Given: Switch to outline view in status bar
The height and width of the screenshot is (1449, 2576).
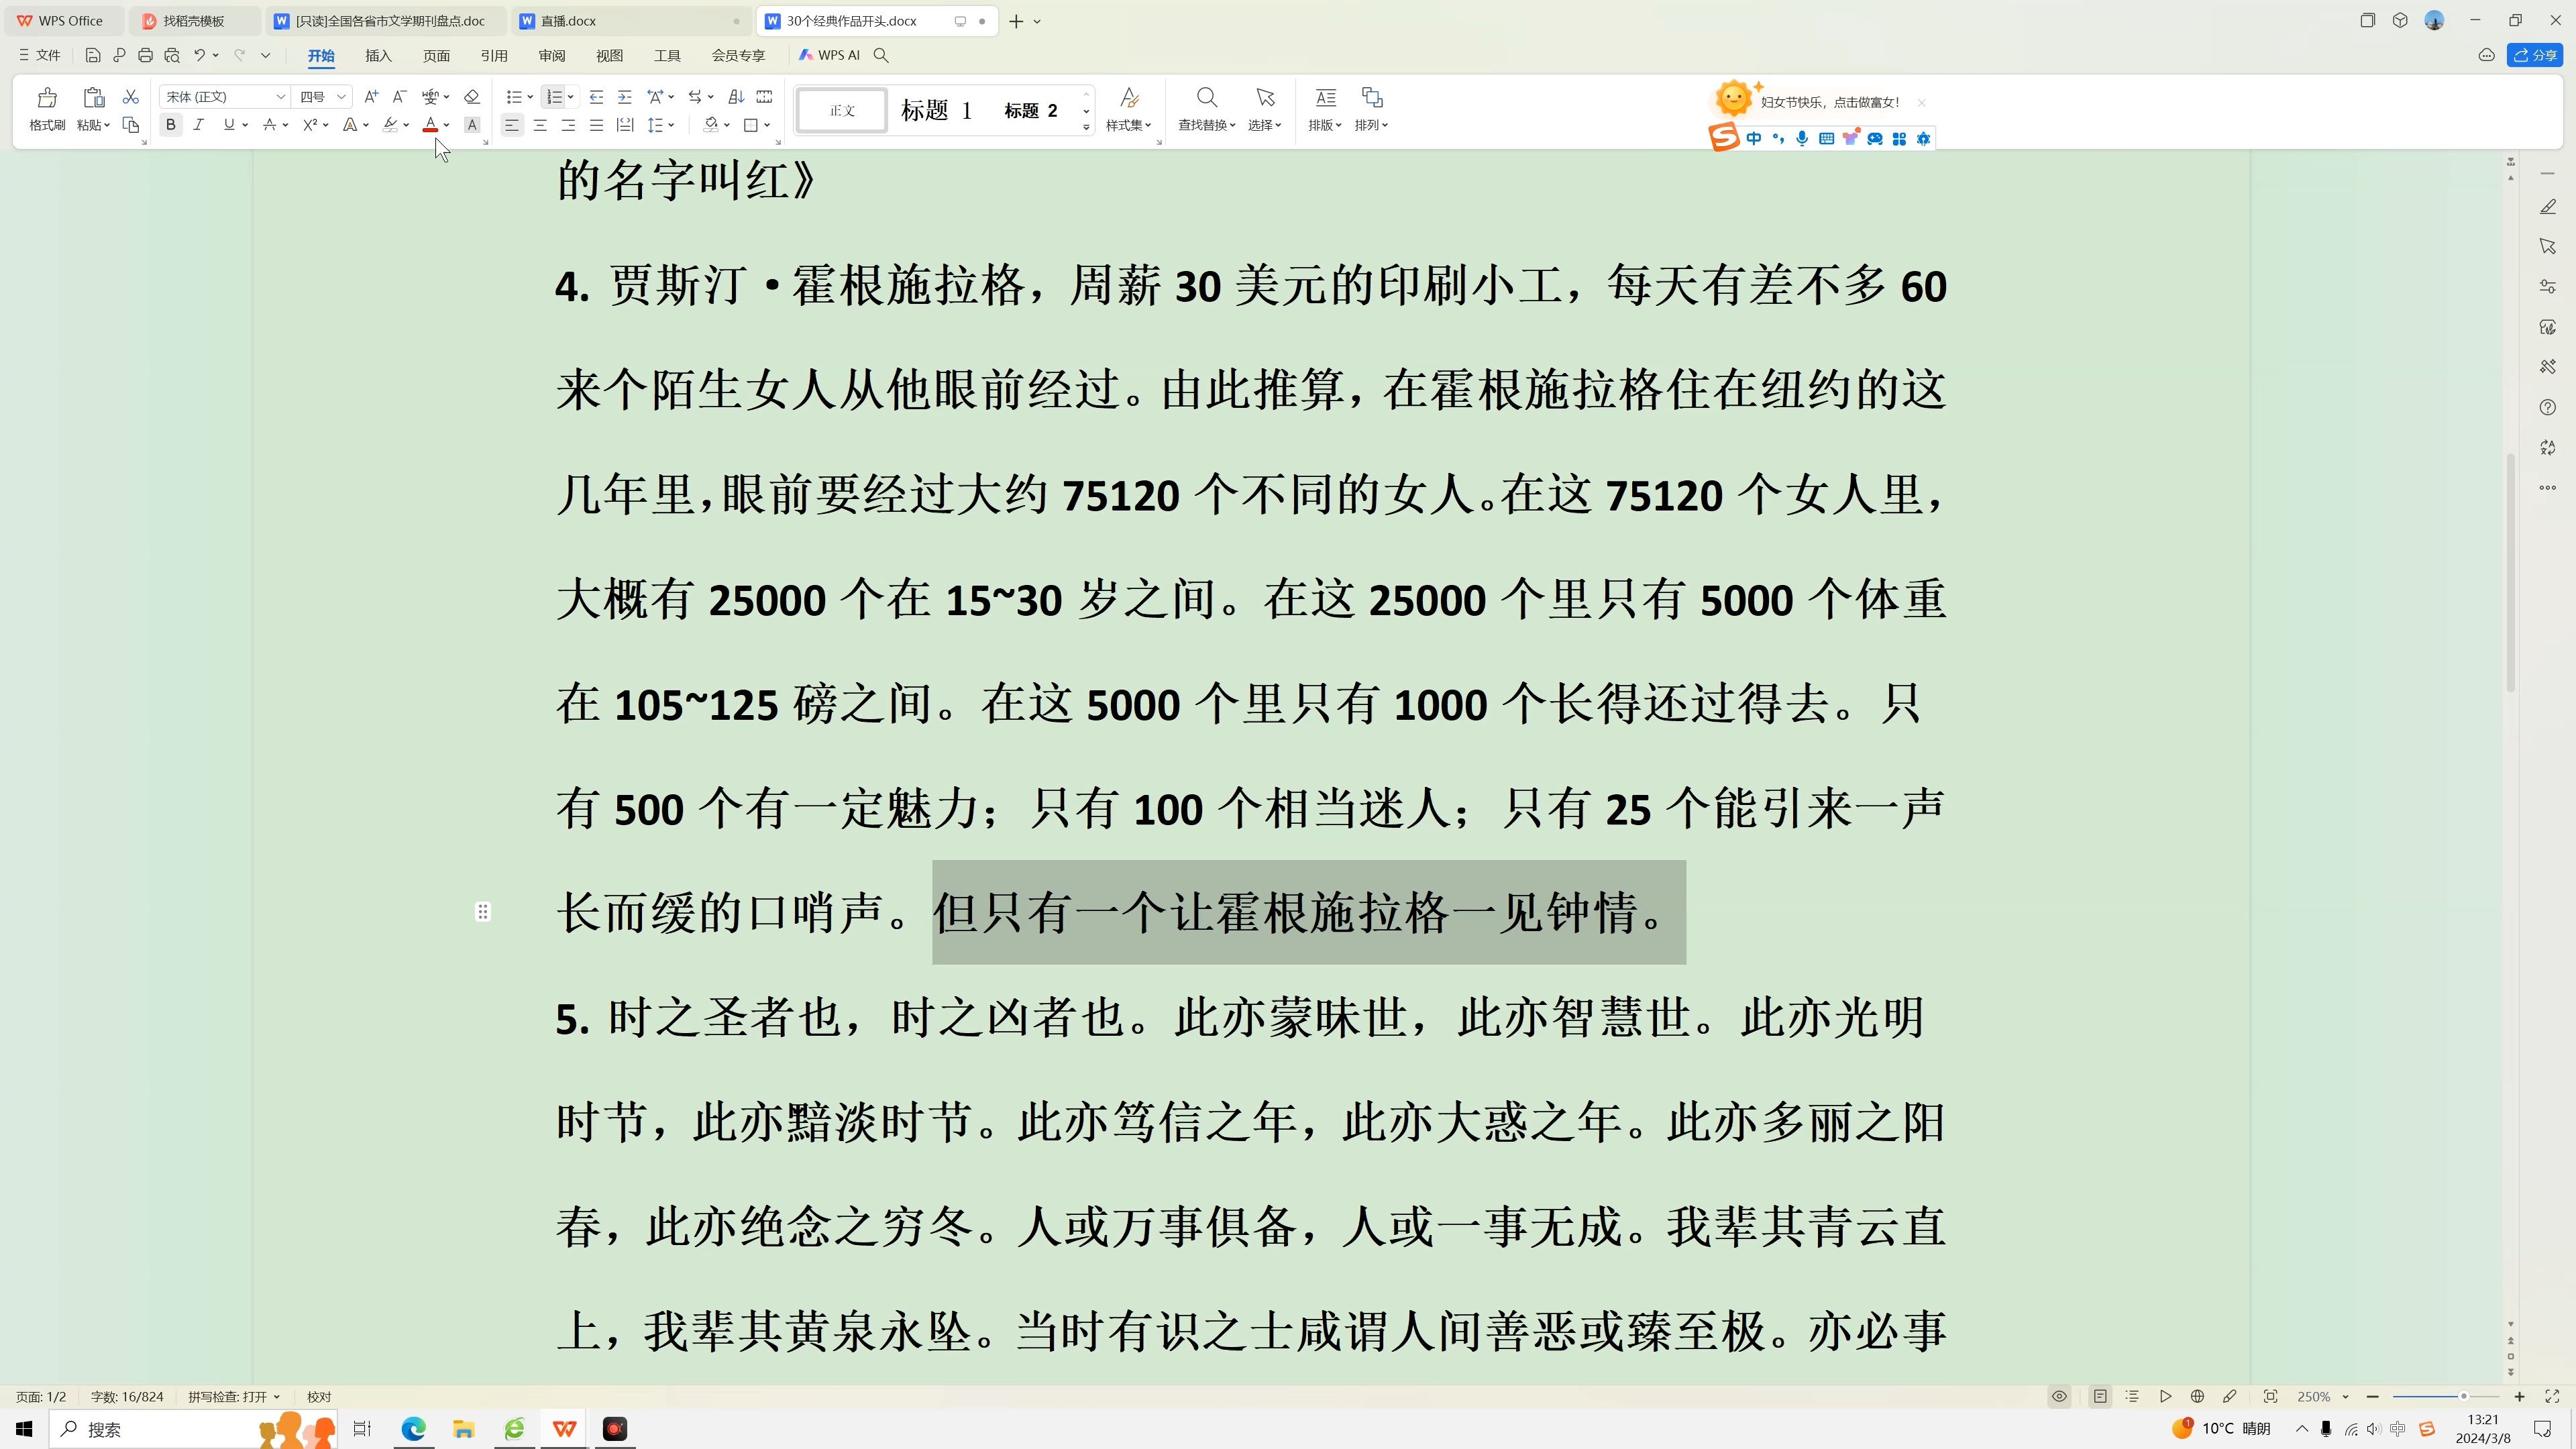Looking at the screenshot, I should [2132, 1397].
